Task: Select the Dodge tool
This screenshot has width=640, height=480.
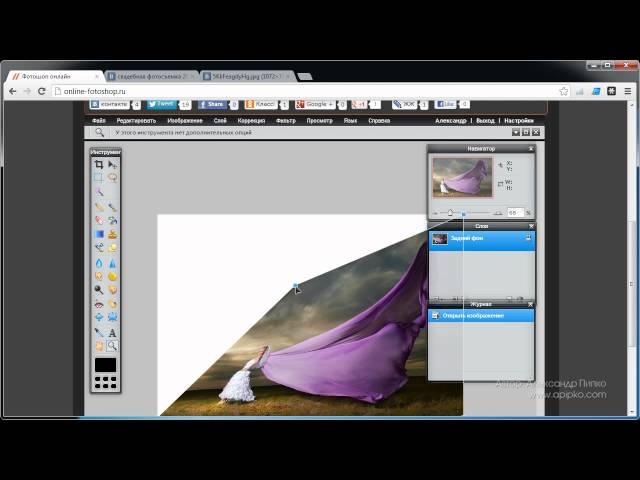Action: click(99, 290)
